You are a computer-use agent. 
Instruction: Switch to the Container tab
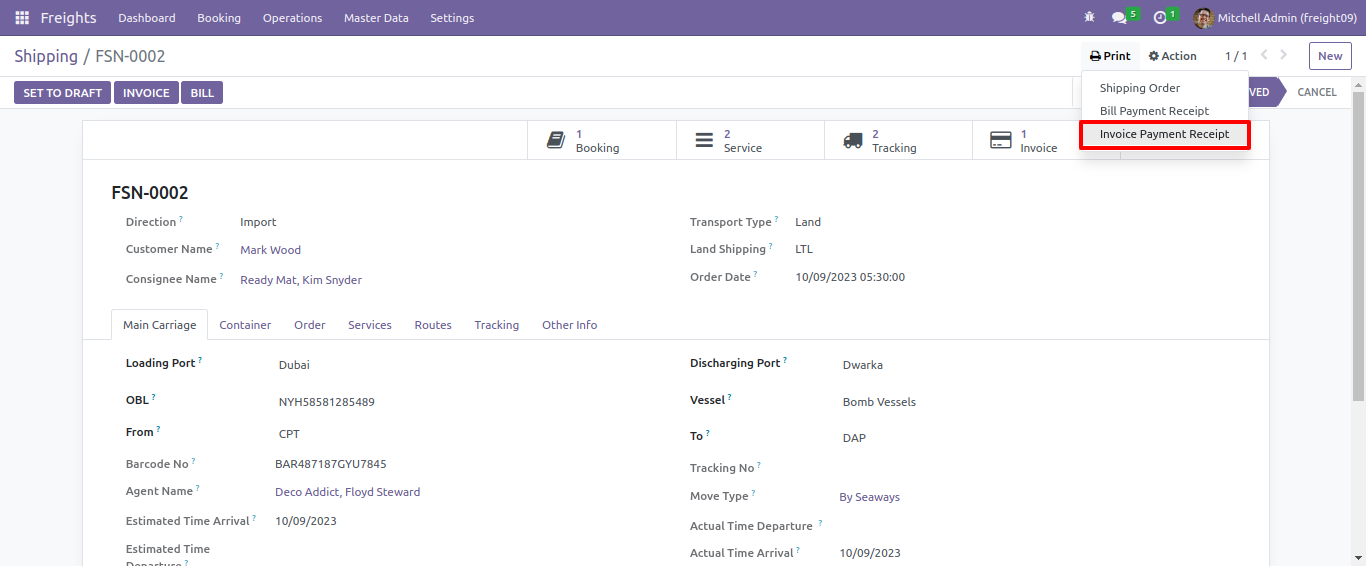coord(245,325)
